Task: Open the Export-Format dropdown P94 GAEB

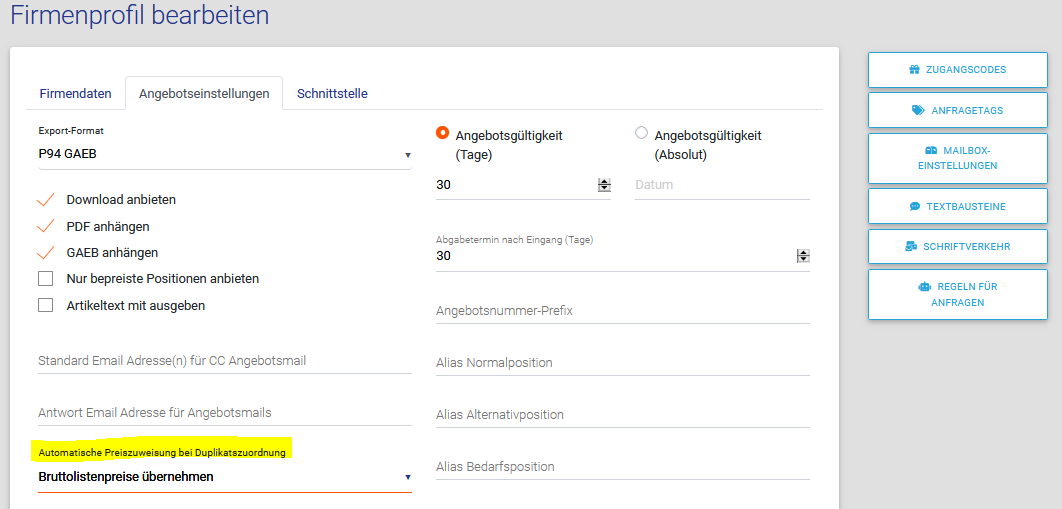Action: 224,155
